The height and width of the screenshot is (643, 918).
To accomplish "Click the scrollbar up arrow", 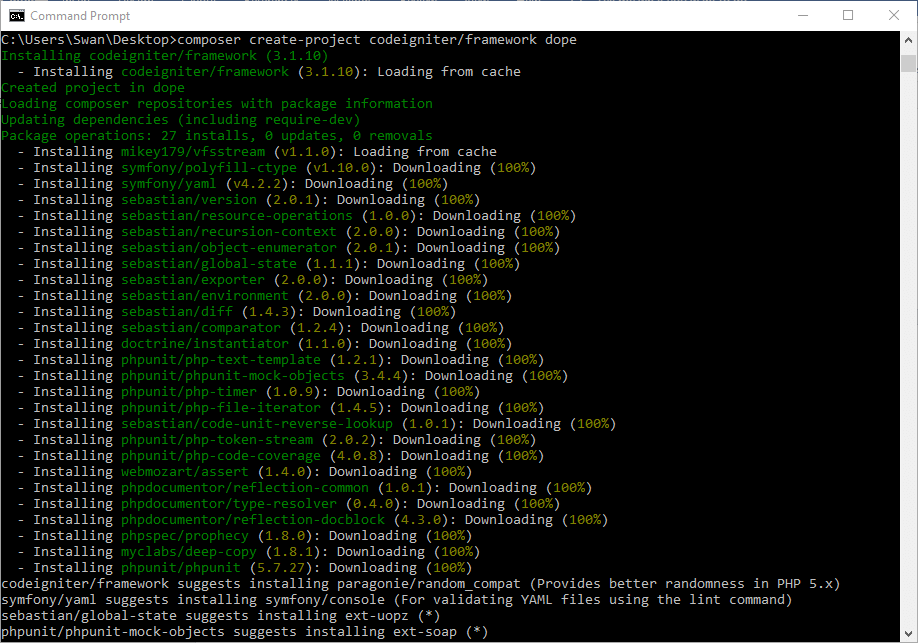I will (x=908, y=40).
